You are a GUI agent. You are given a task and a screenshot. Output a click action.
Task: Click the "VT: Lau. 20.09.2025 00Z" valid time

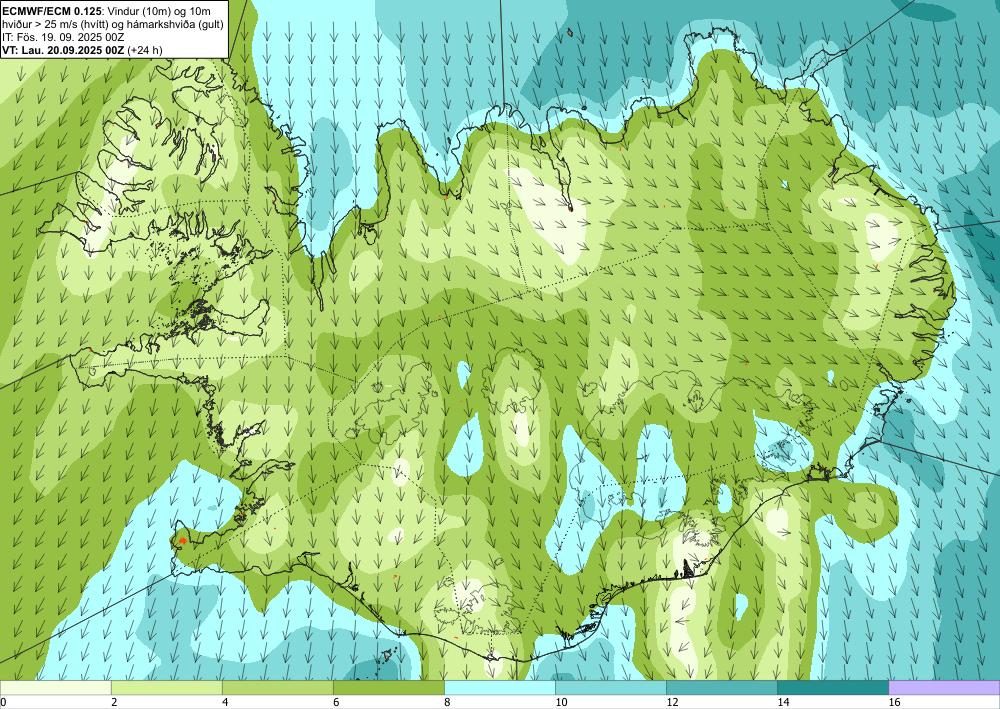[64, 50]
